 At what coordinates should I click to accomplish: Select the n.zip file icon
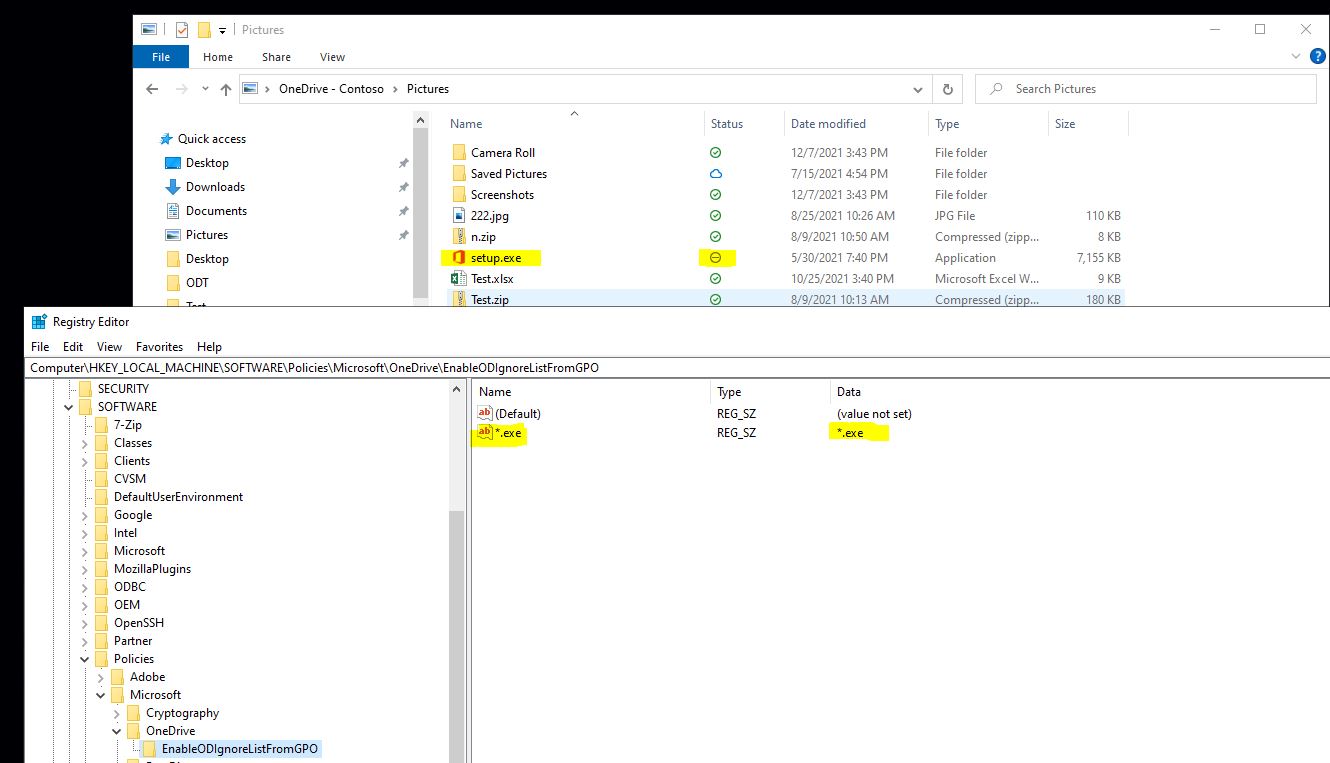coord(459,237)
